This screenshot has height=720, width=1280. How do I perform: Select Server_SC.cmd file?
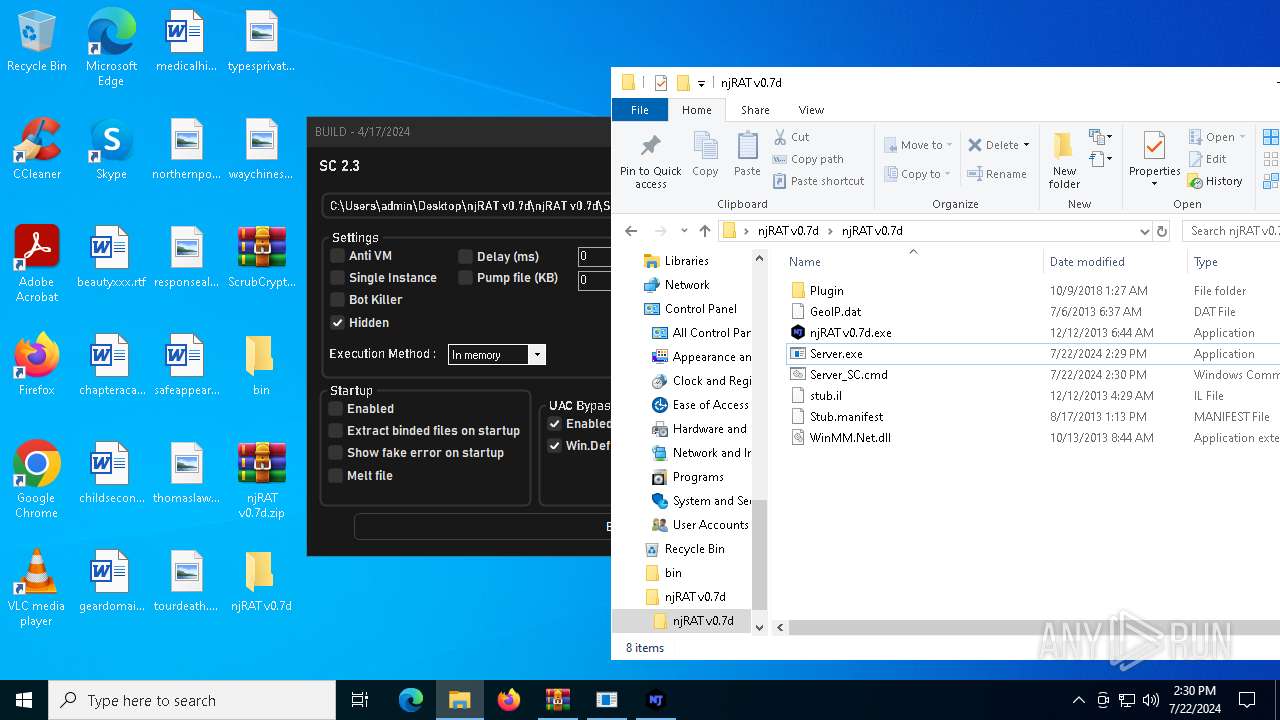(848, 375)
